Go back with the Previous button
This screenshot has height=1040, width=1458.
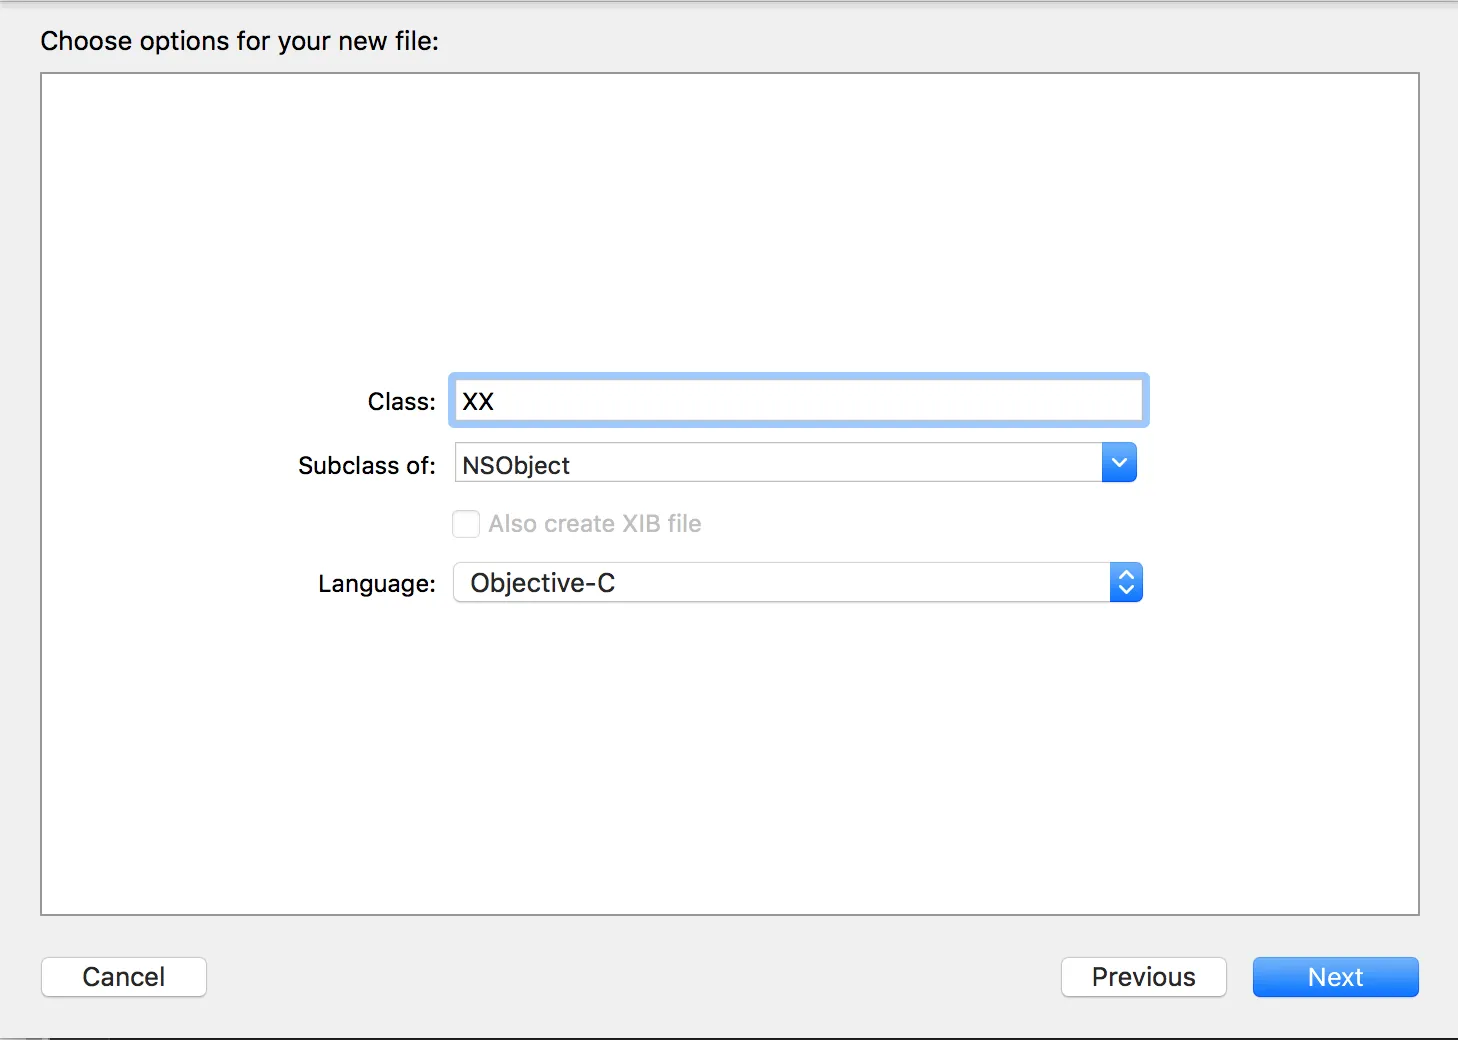[x=1143, y=977]
